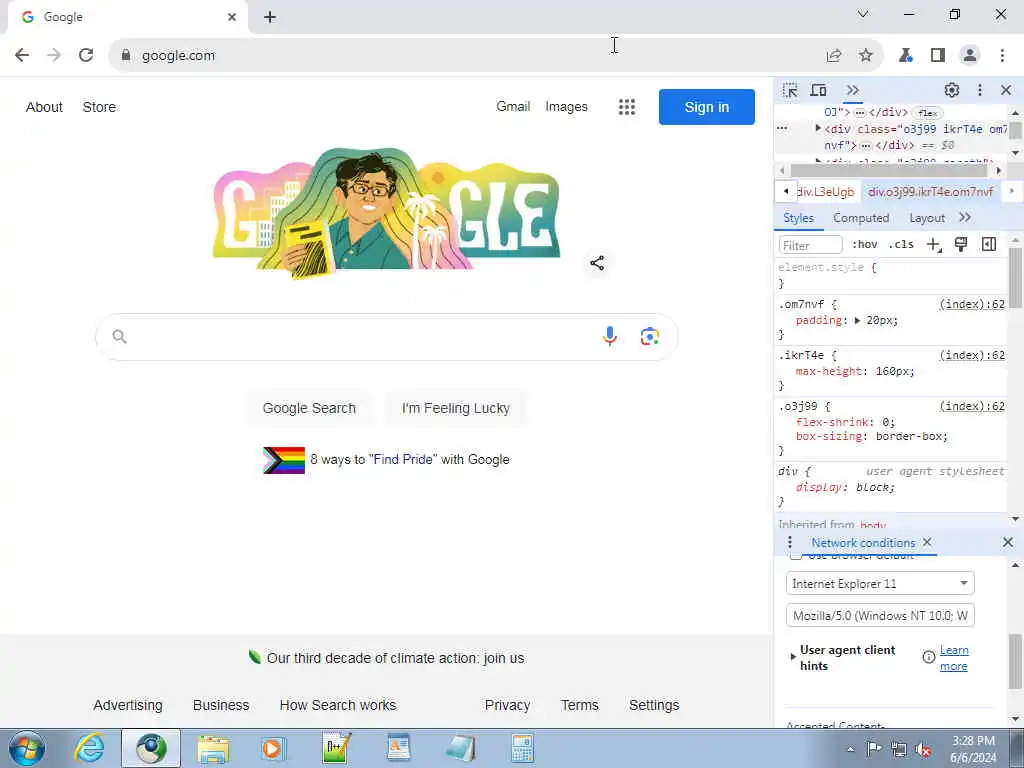Open the Windows Start menu

pos(27,748)
